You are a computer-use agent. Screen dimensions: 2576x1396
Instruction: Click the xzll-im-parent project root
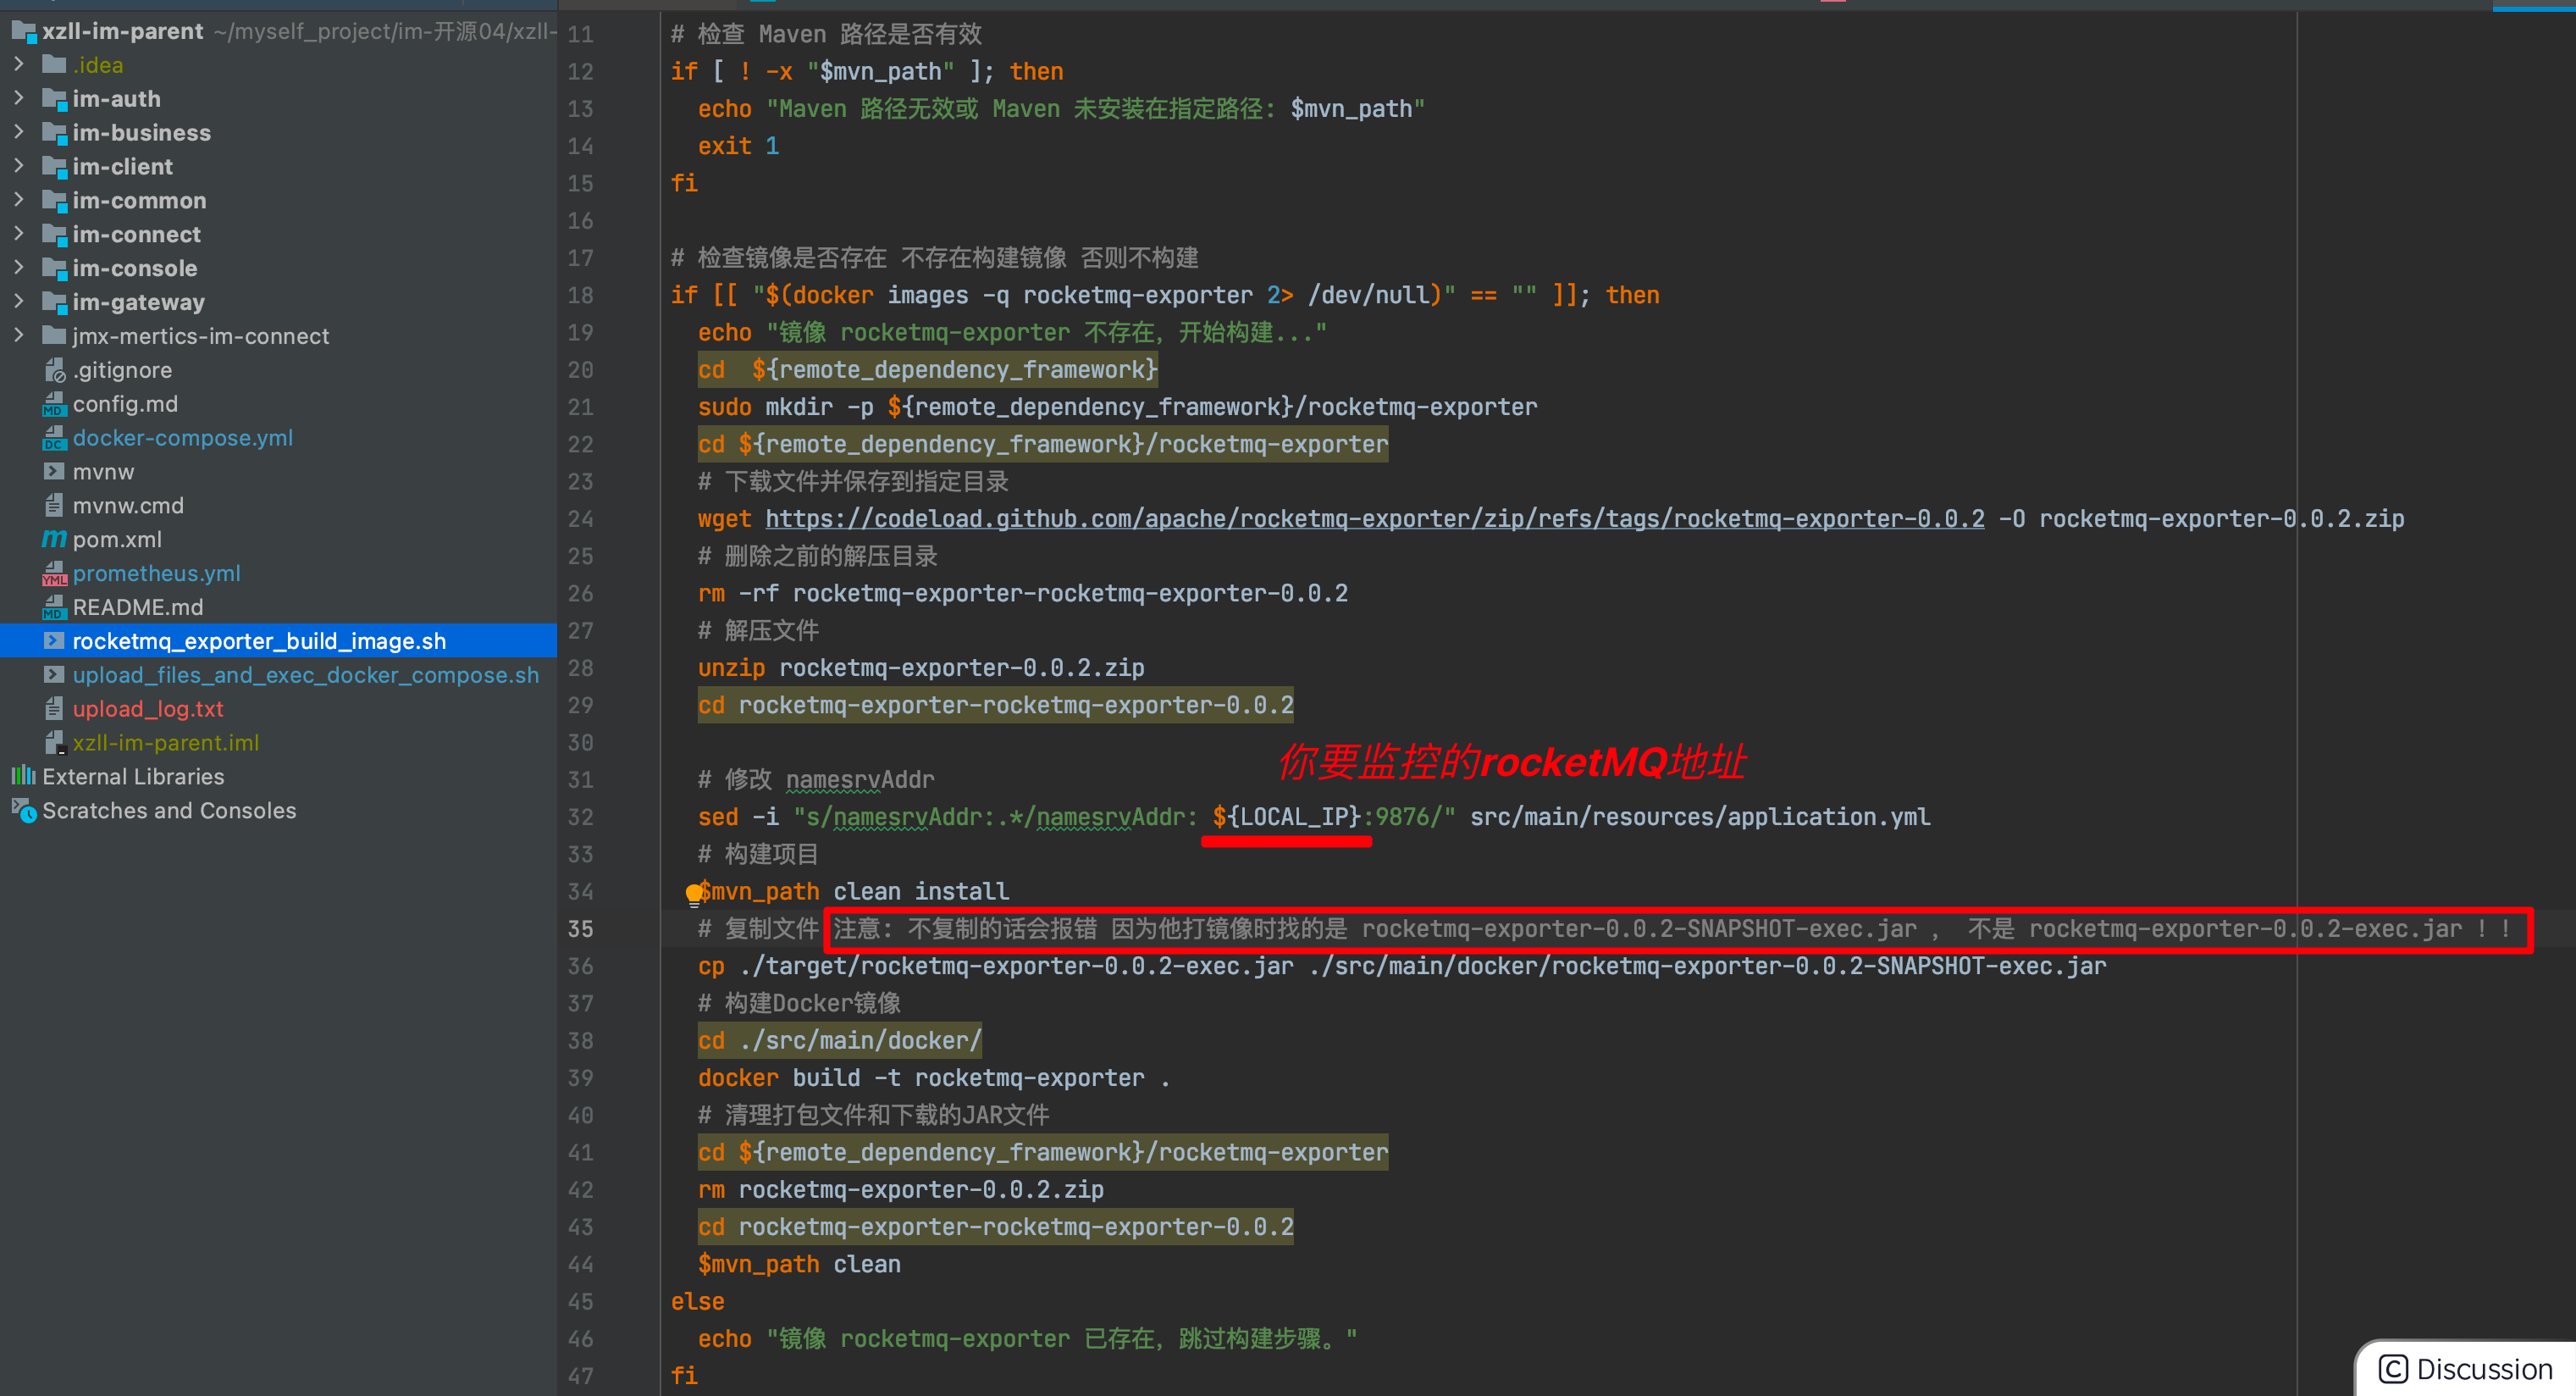(x=122, y=31)
